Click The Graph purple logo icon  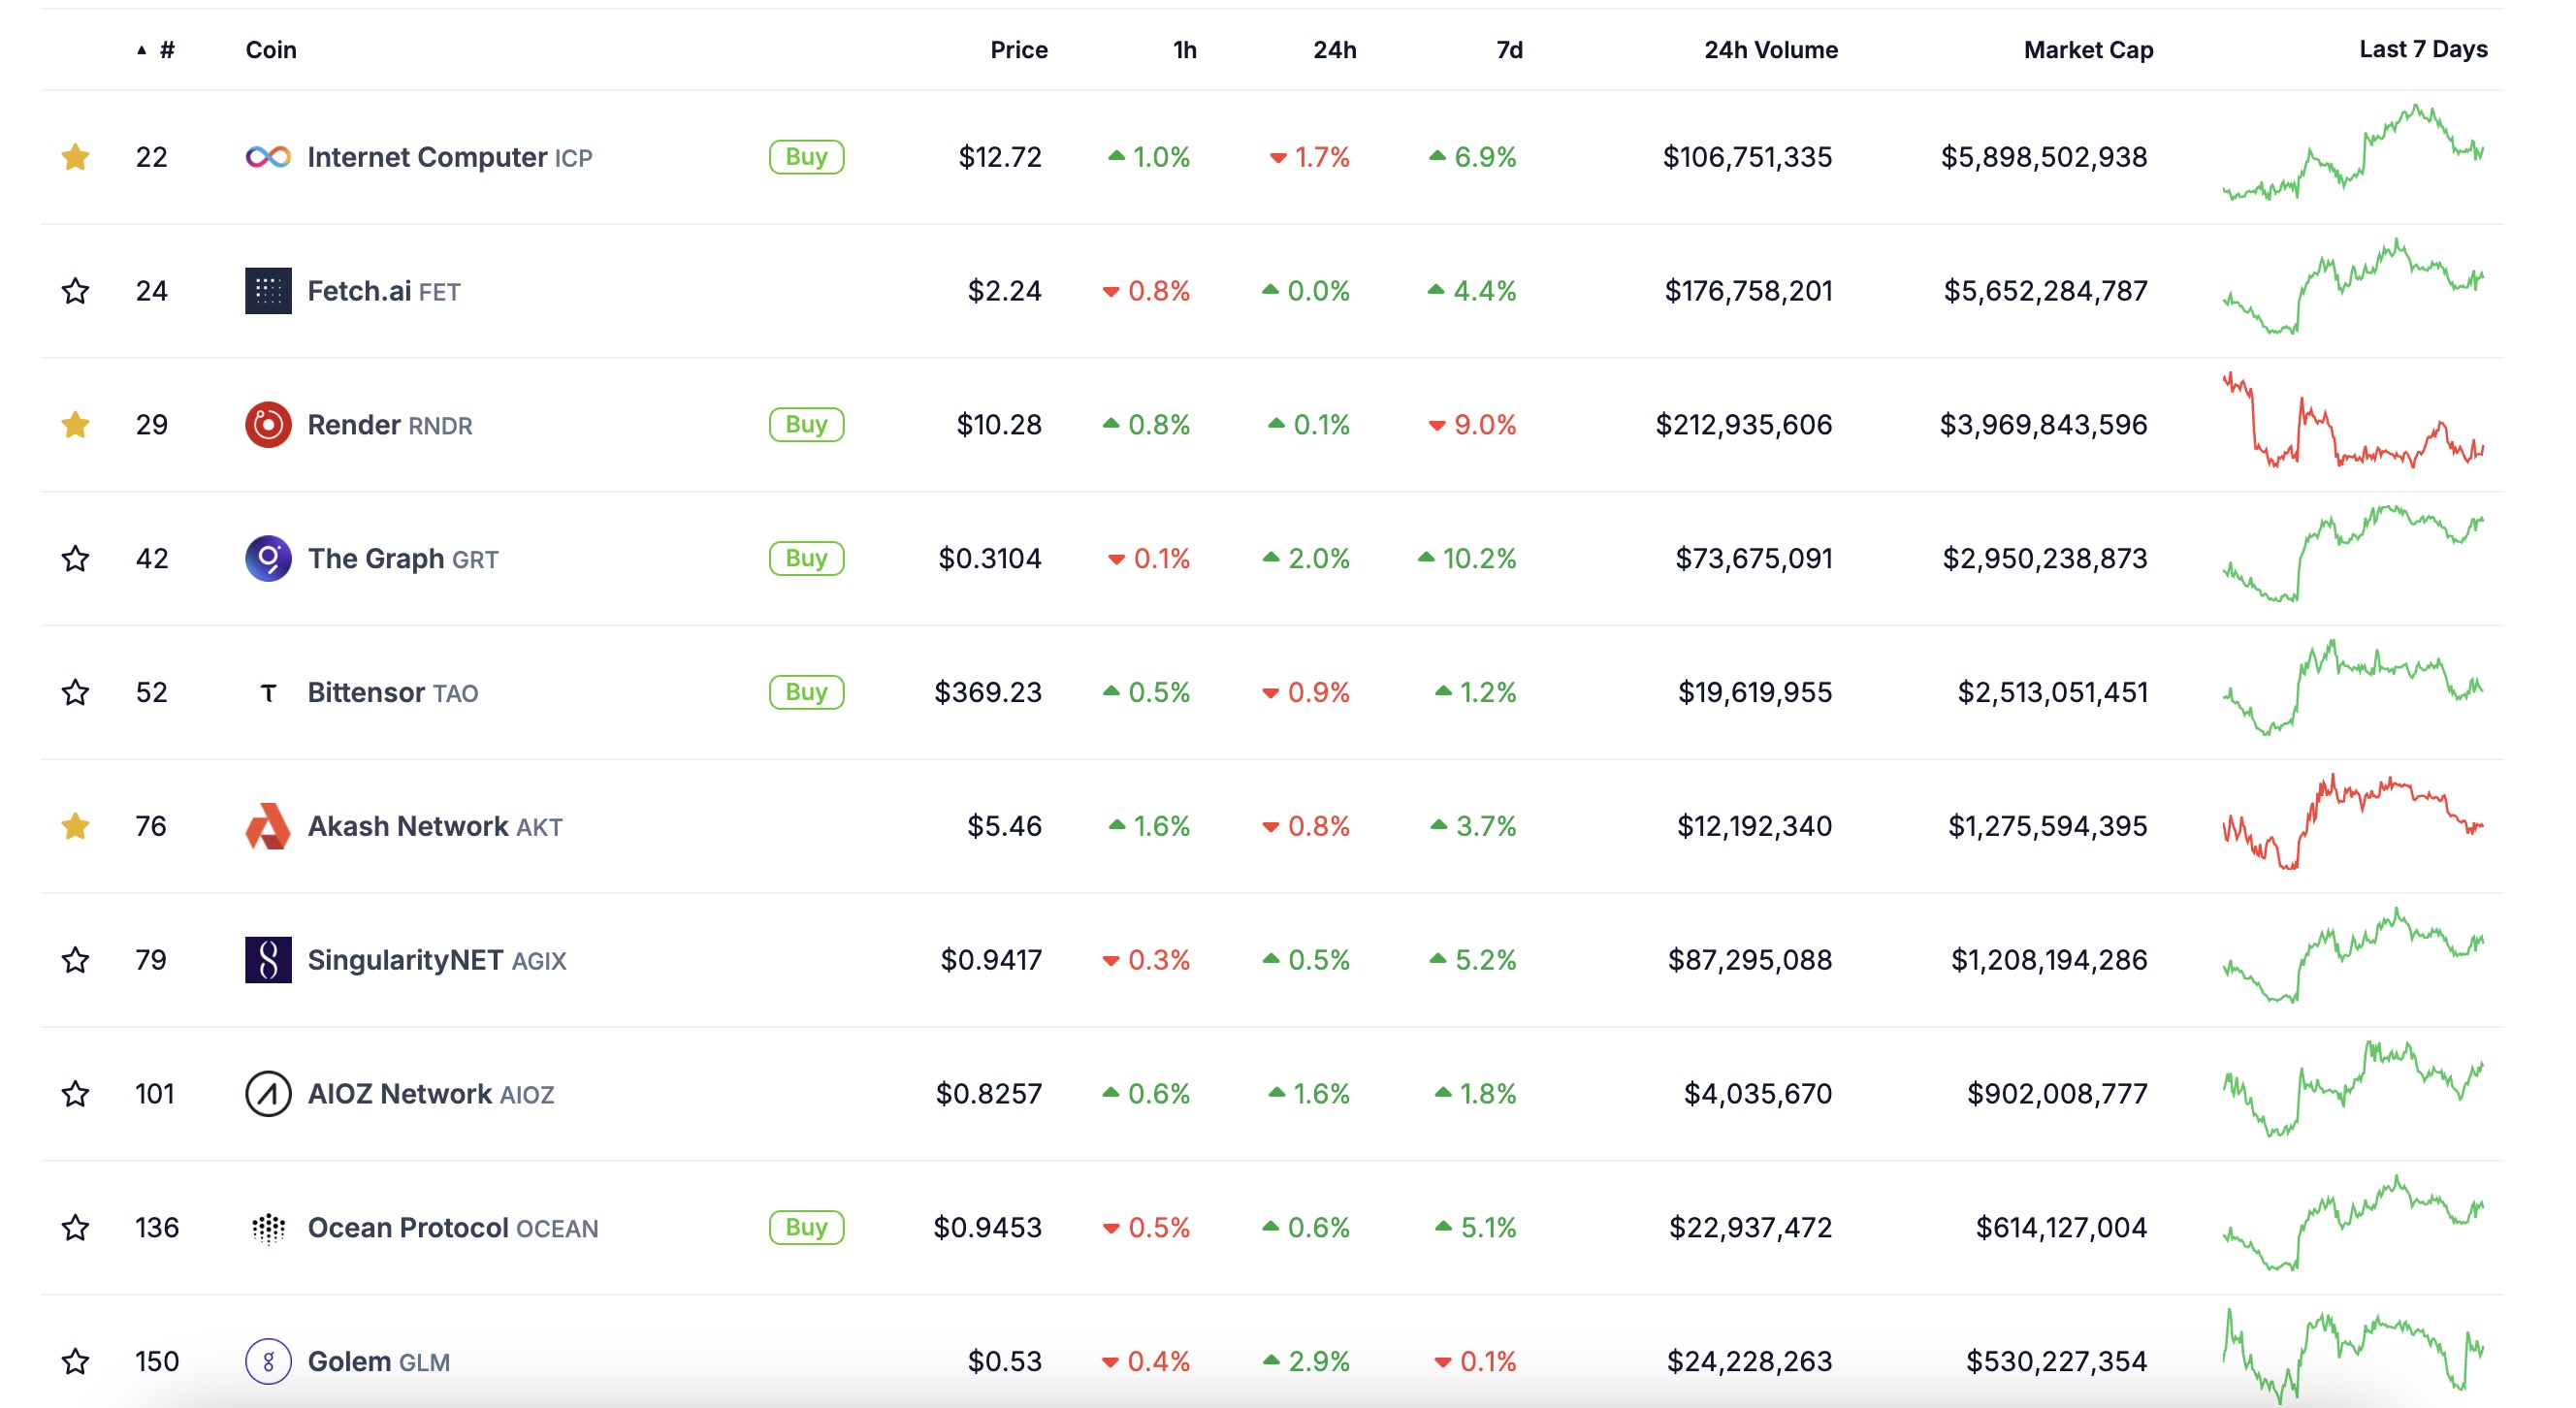tap(268, 558)
